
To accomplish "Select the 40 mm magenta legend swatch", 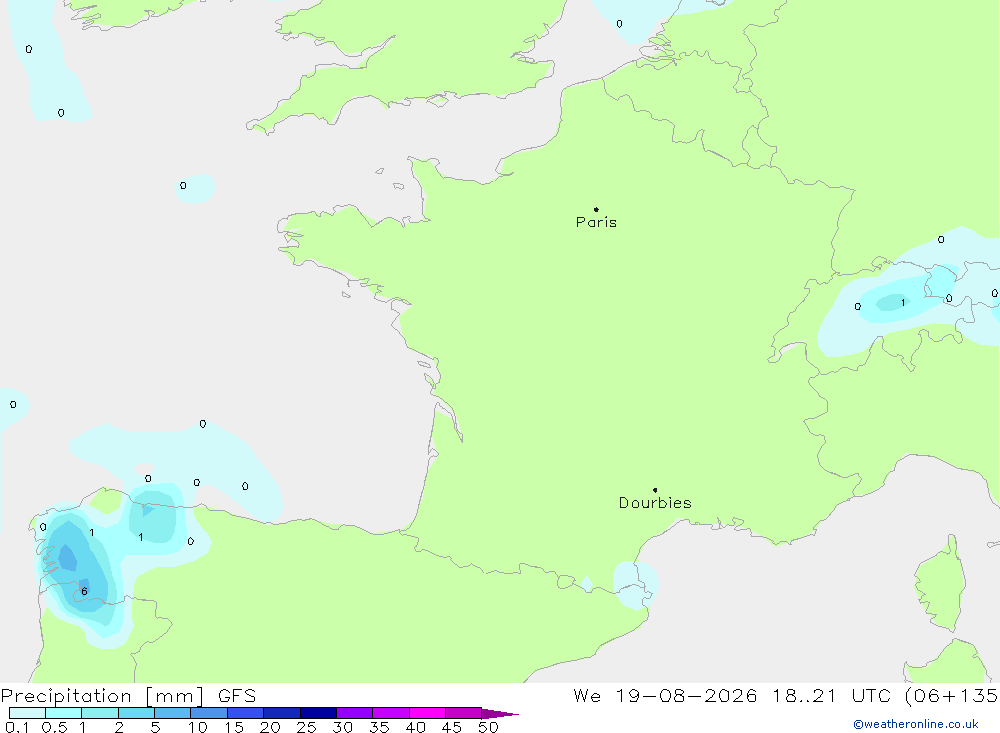I will click(x=427, y=713).
